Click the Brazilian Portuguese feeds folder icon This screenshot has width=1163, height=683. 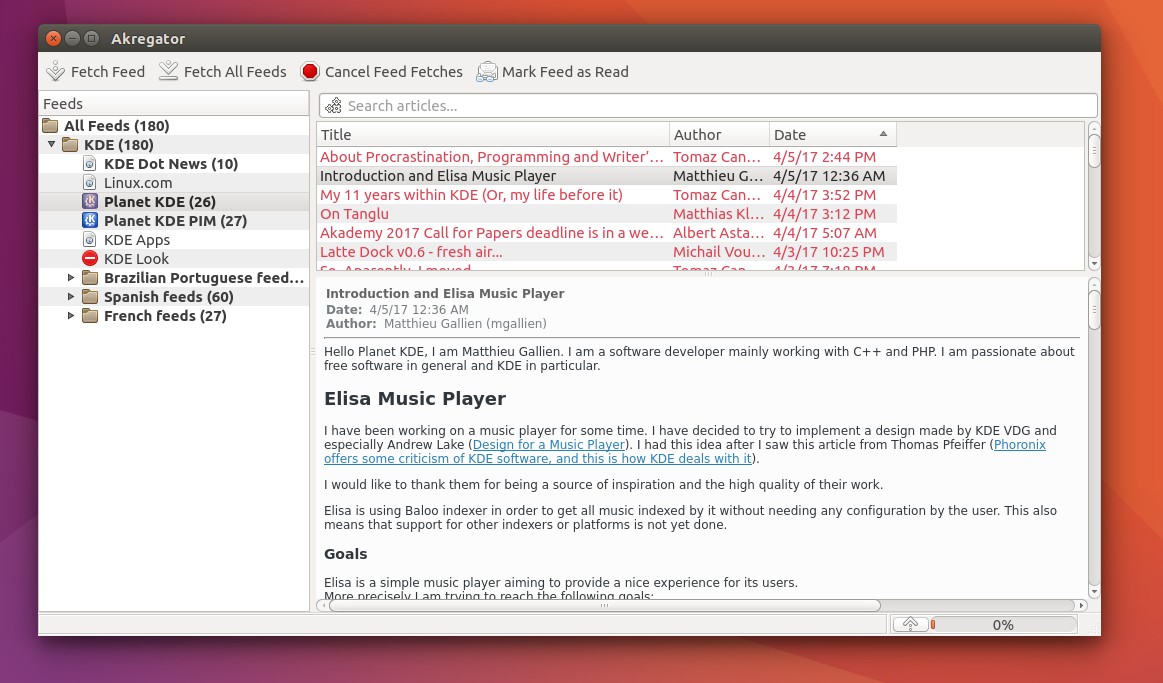coord(90,277)
